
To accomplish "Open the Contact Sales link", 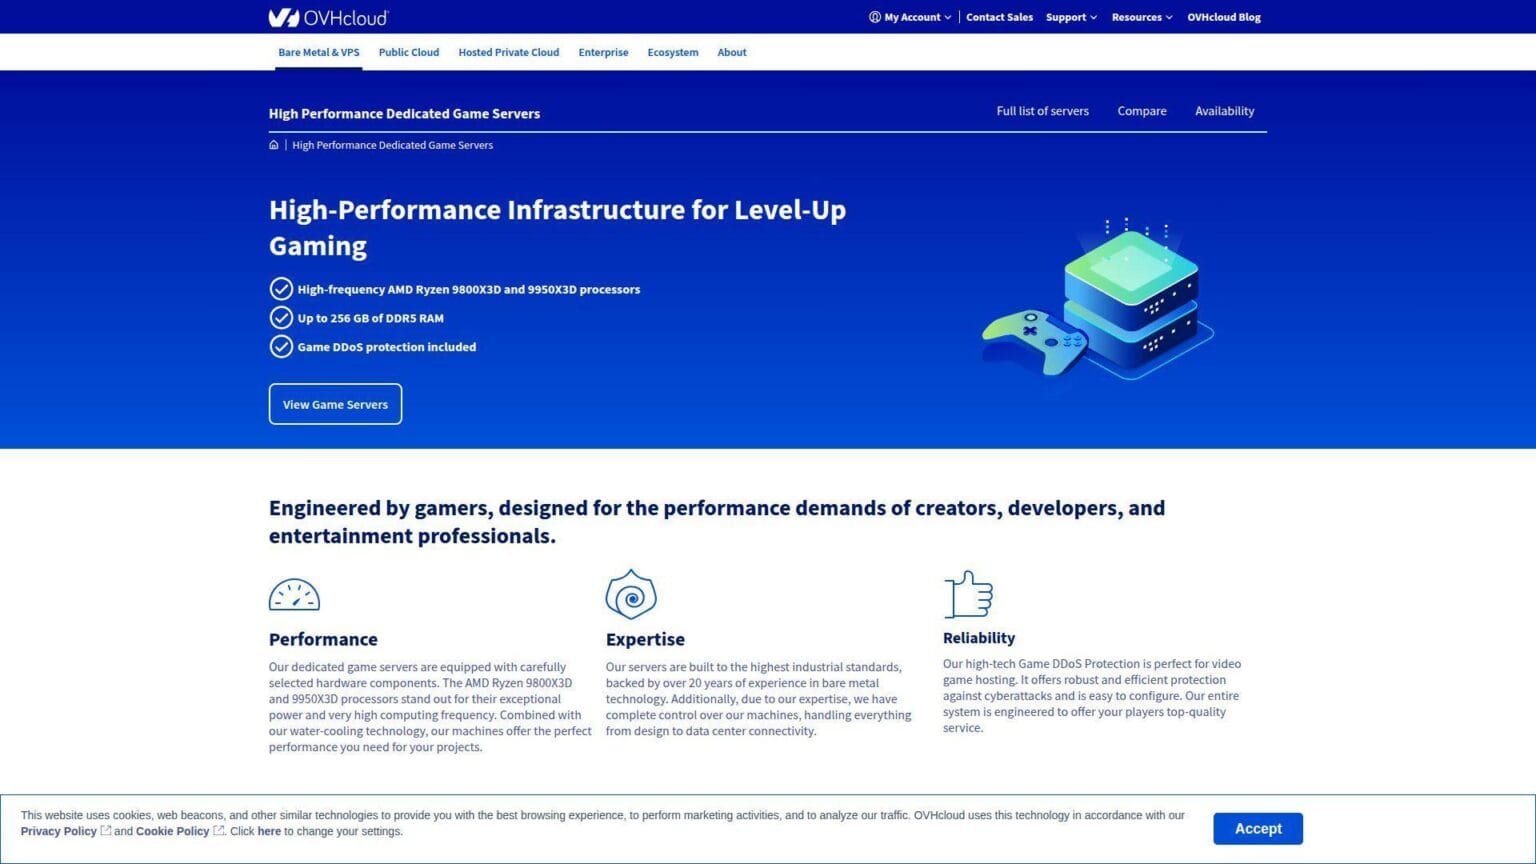I will click(x=999, y=17).
